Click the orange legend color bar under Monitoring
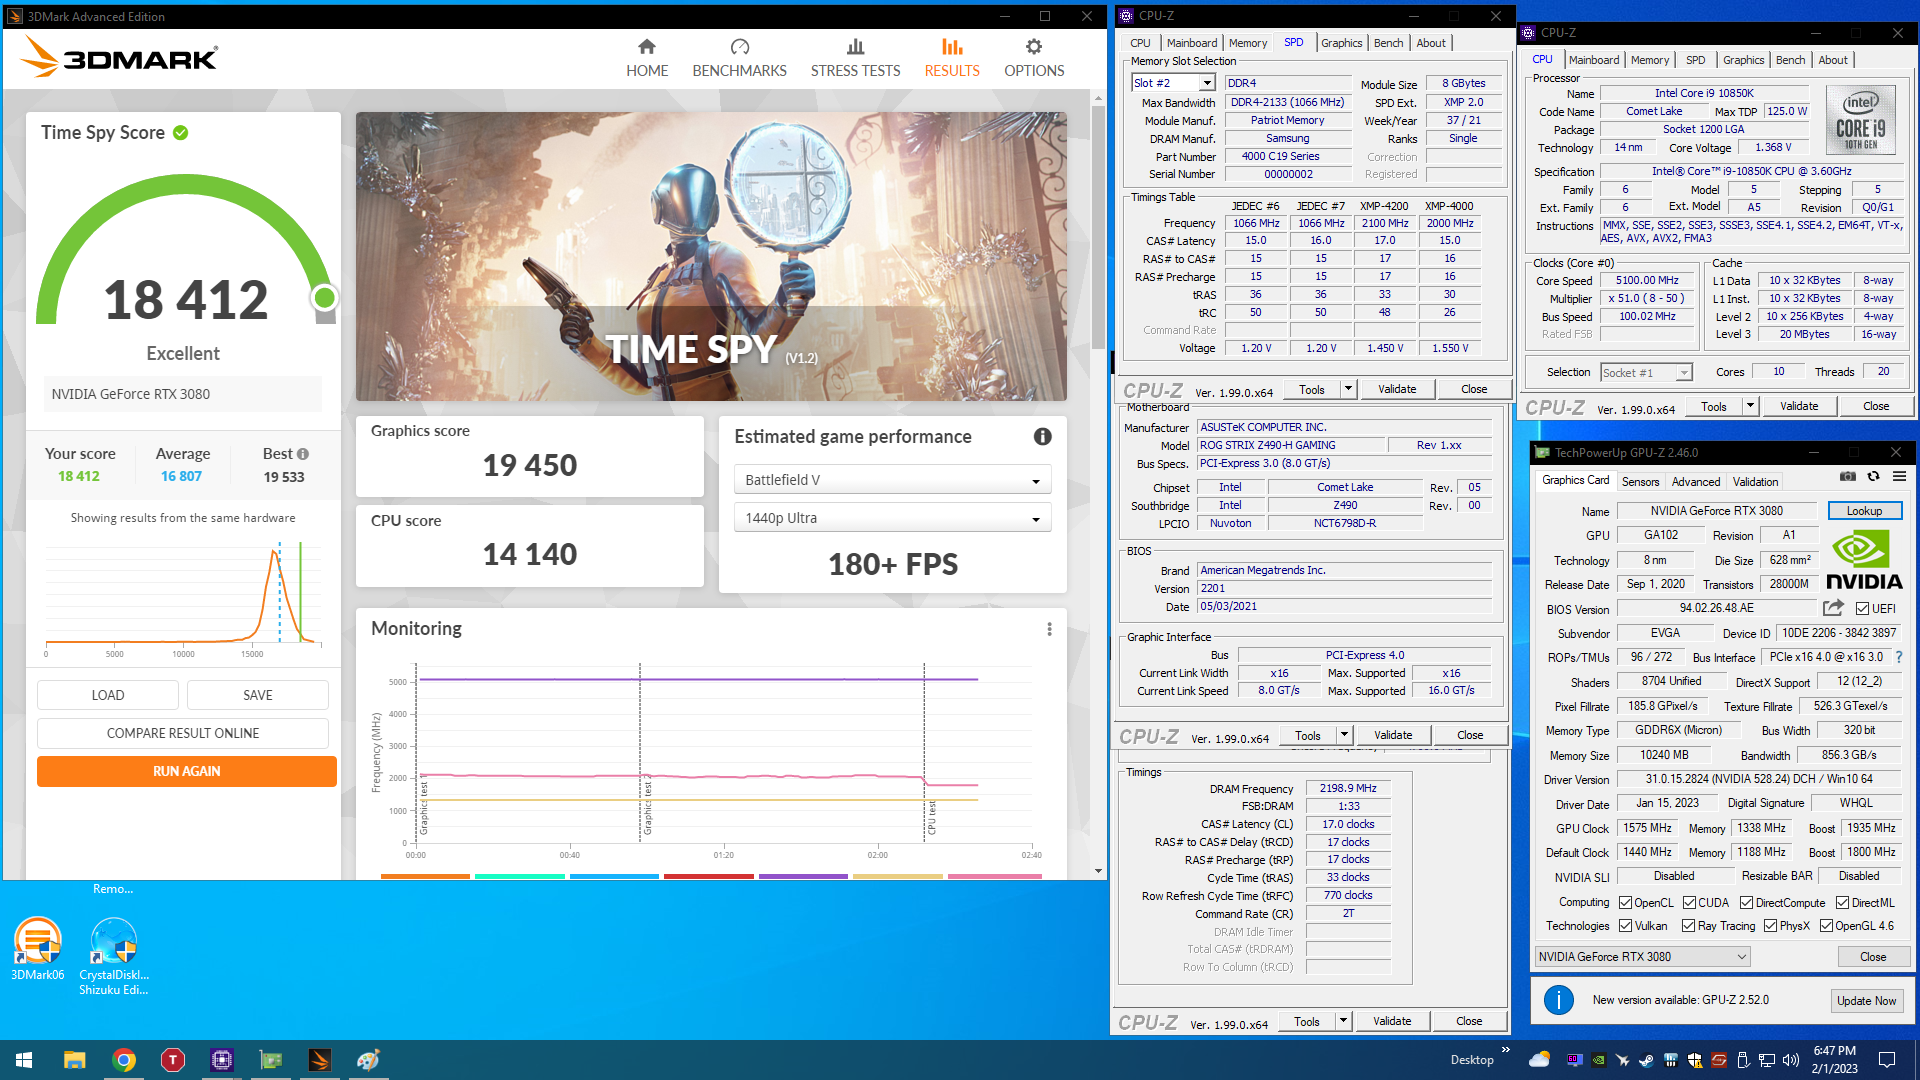The width and height of the screenshot is (1920, 1080). pyautogui.click(x=425, y=877)
